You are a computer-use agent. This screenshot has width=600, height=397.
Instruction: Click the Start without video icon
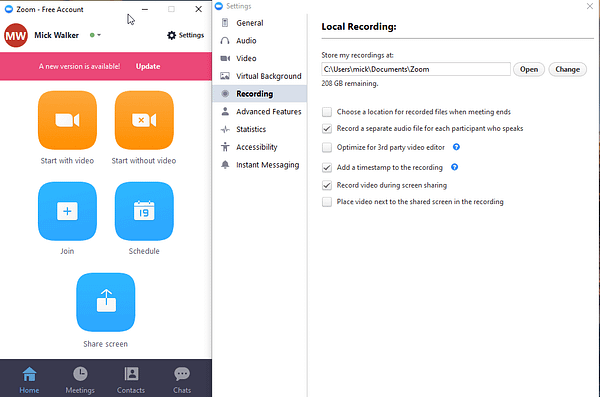pyautogui.click(x=144, y=120)
